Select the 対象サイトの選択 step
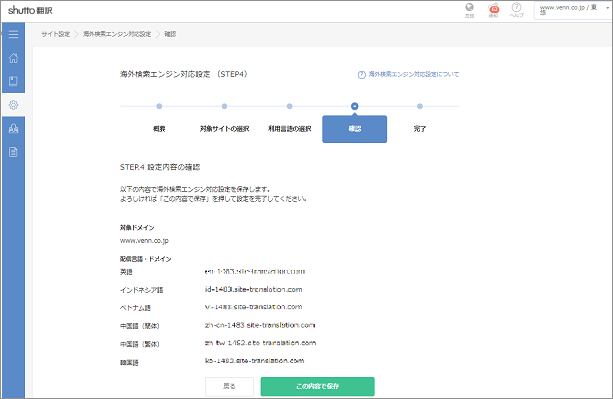This screenshot has height=399, width=613. [224, 129]
